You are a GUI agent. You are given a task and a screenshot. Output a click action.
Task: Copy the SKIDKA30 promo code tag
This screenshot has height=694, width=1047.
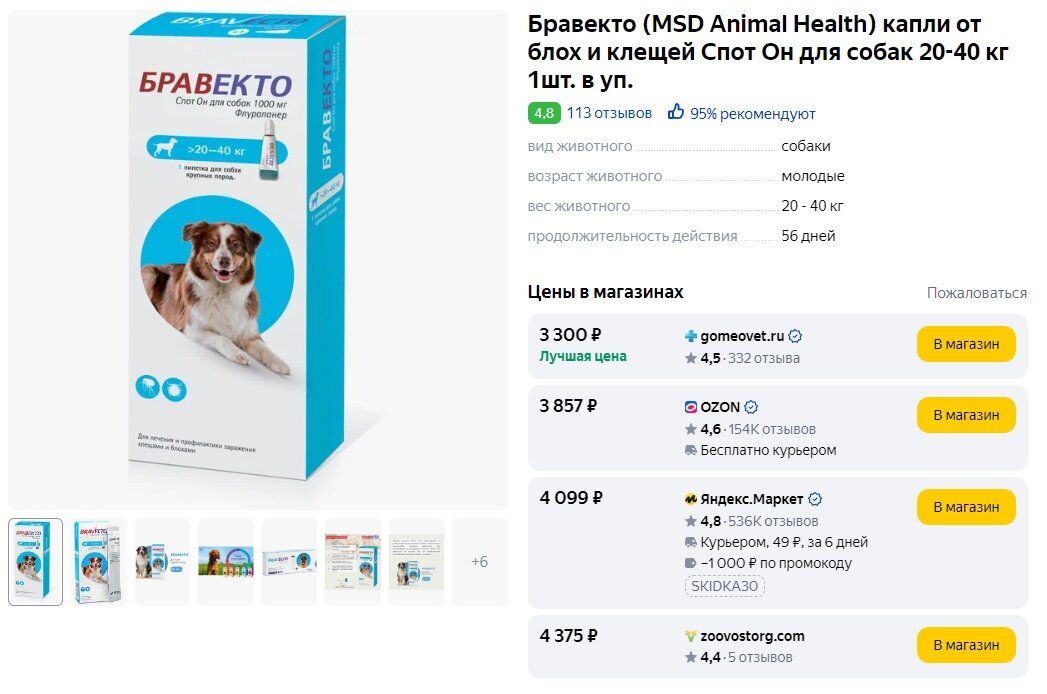(724, 586)
